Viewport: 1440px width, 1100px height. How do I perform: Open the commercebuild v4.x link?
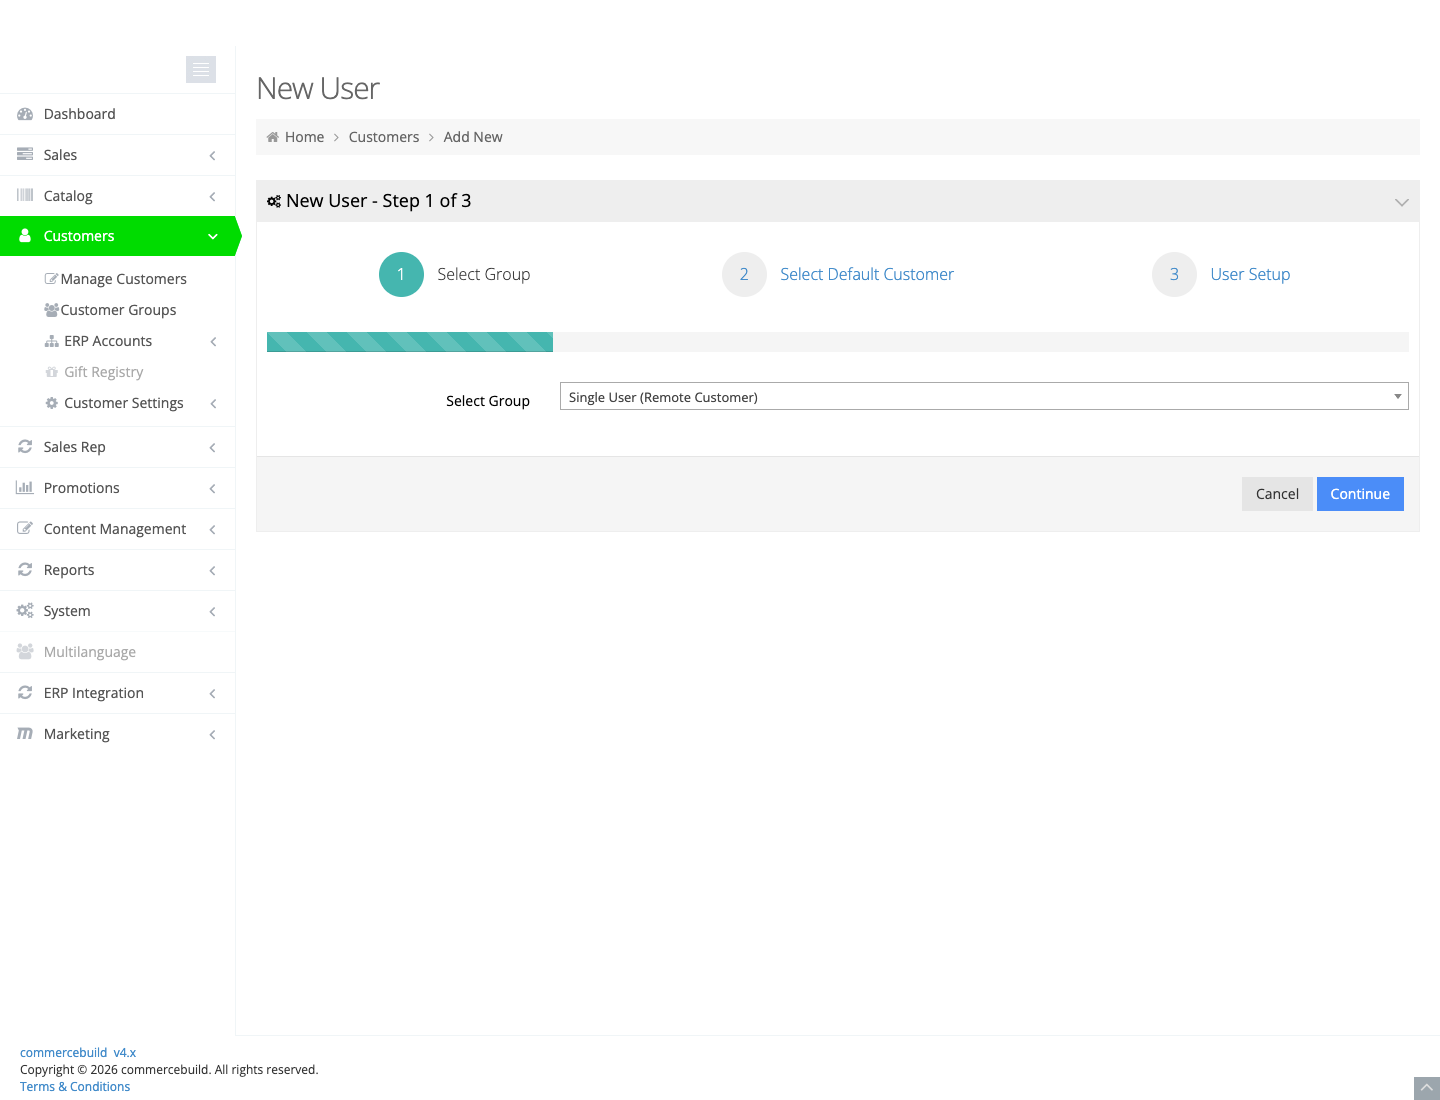point(78,1053)
